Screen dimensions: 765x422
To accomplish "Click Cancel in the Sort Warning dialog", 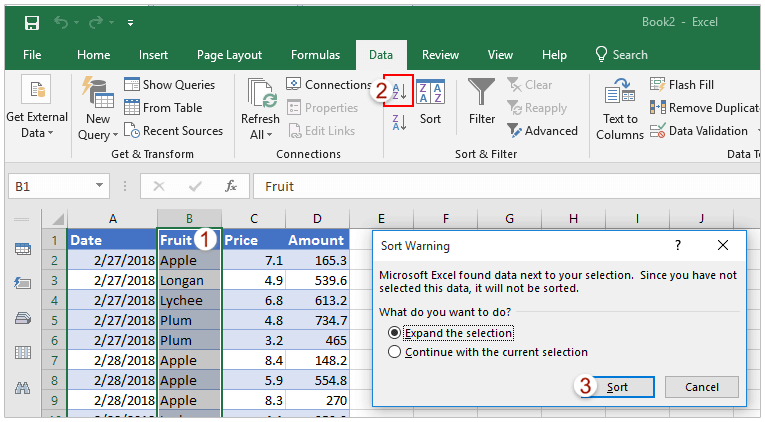I will pos(702,387).
